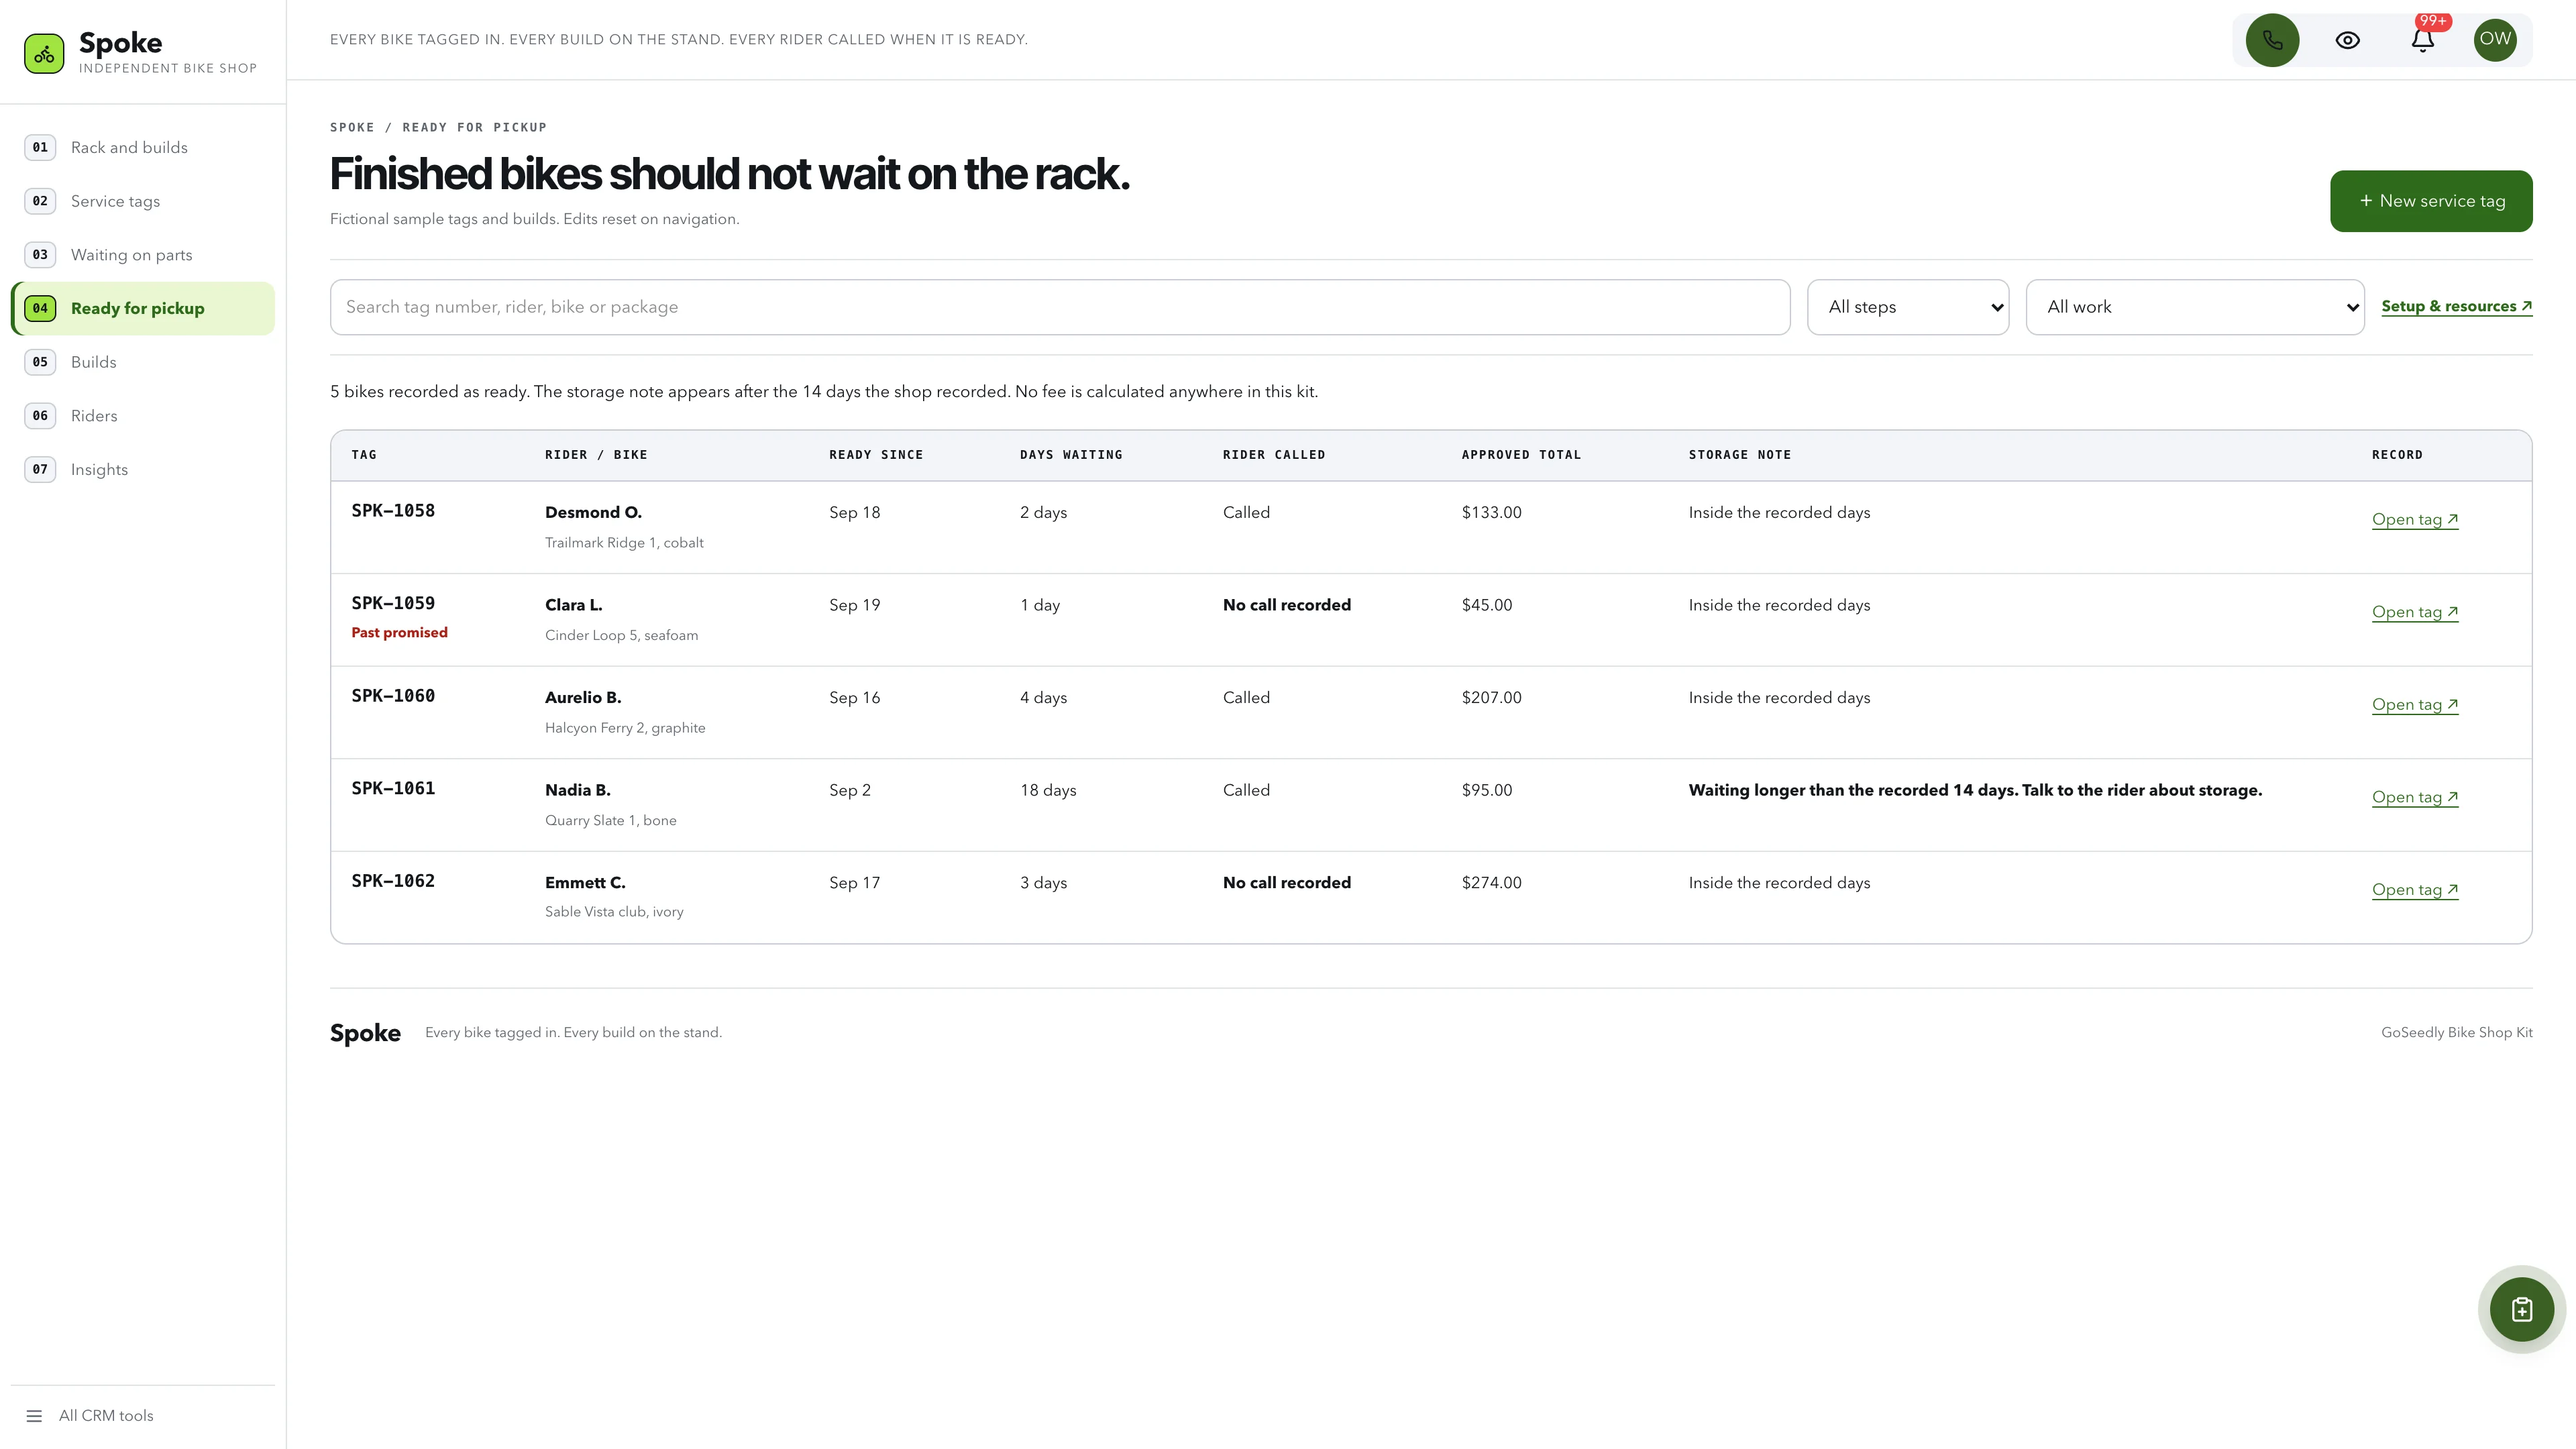Click the Spoke bicycle logo icon

point(44,54)
